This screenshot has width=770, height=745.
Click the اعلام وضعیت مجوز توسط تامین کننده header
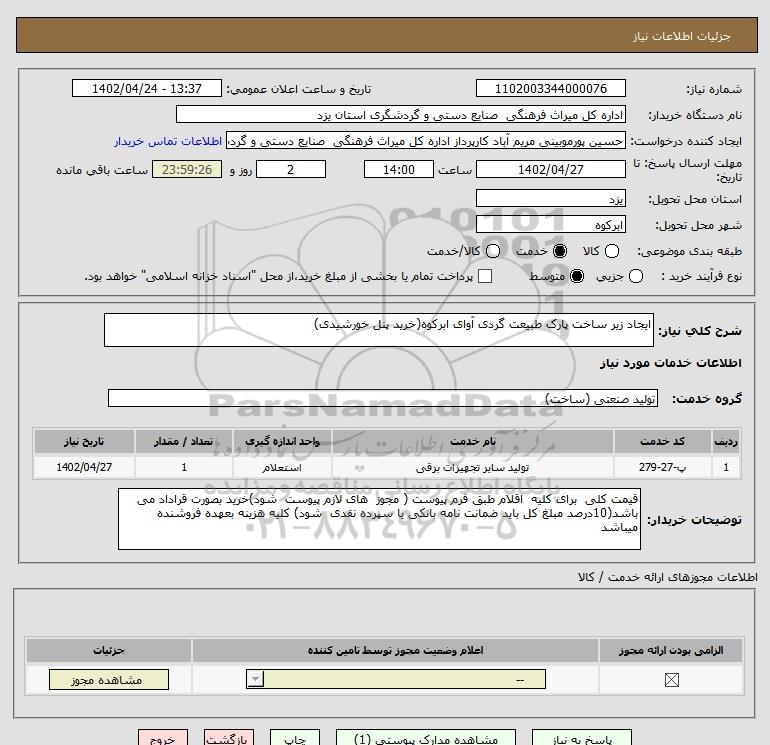pos(395,650)
